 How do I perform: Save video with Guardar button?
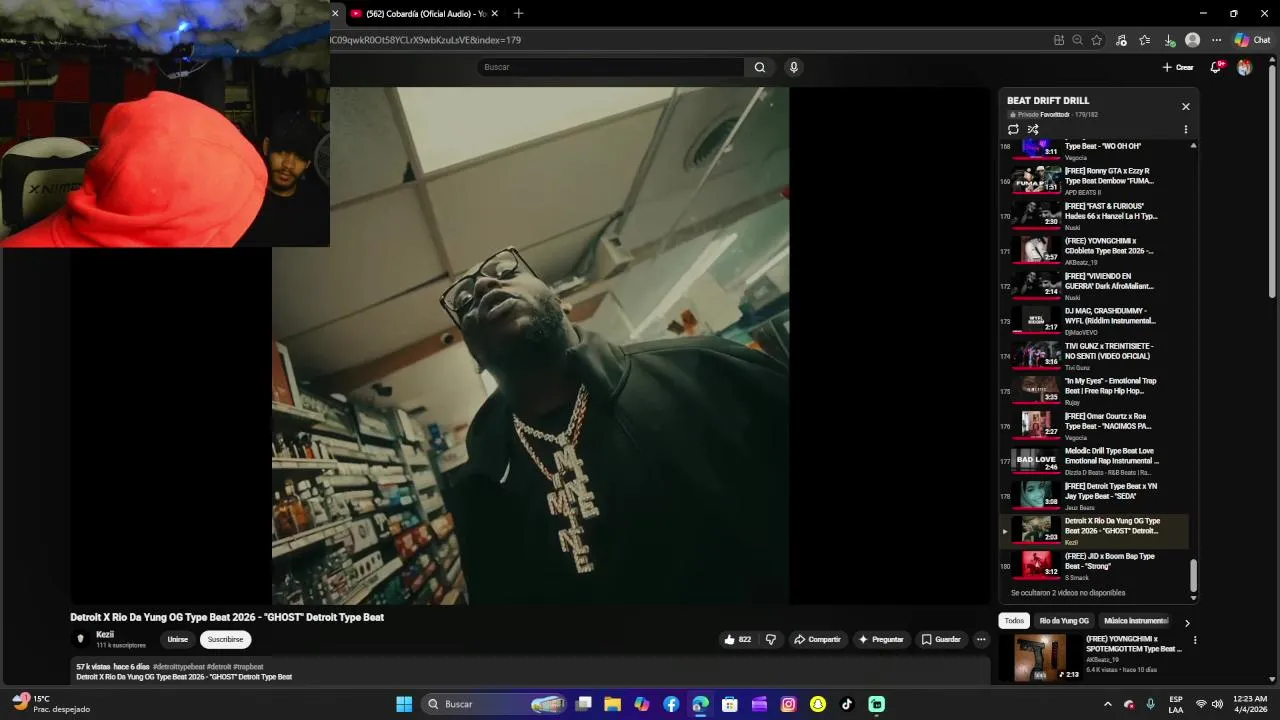pos(941,639)
